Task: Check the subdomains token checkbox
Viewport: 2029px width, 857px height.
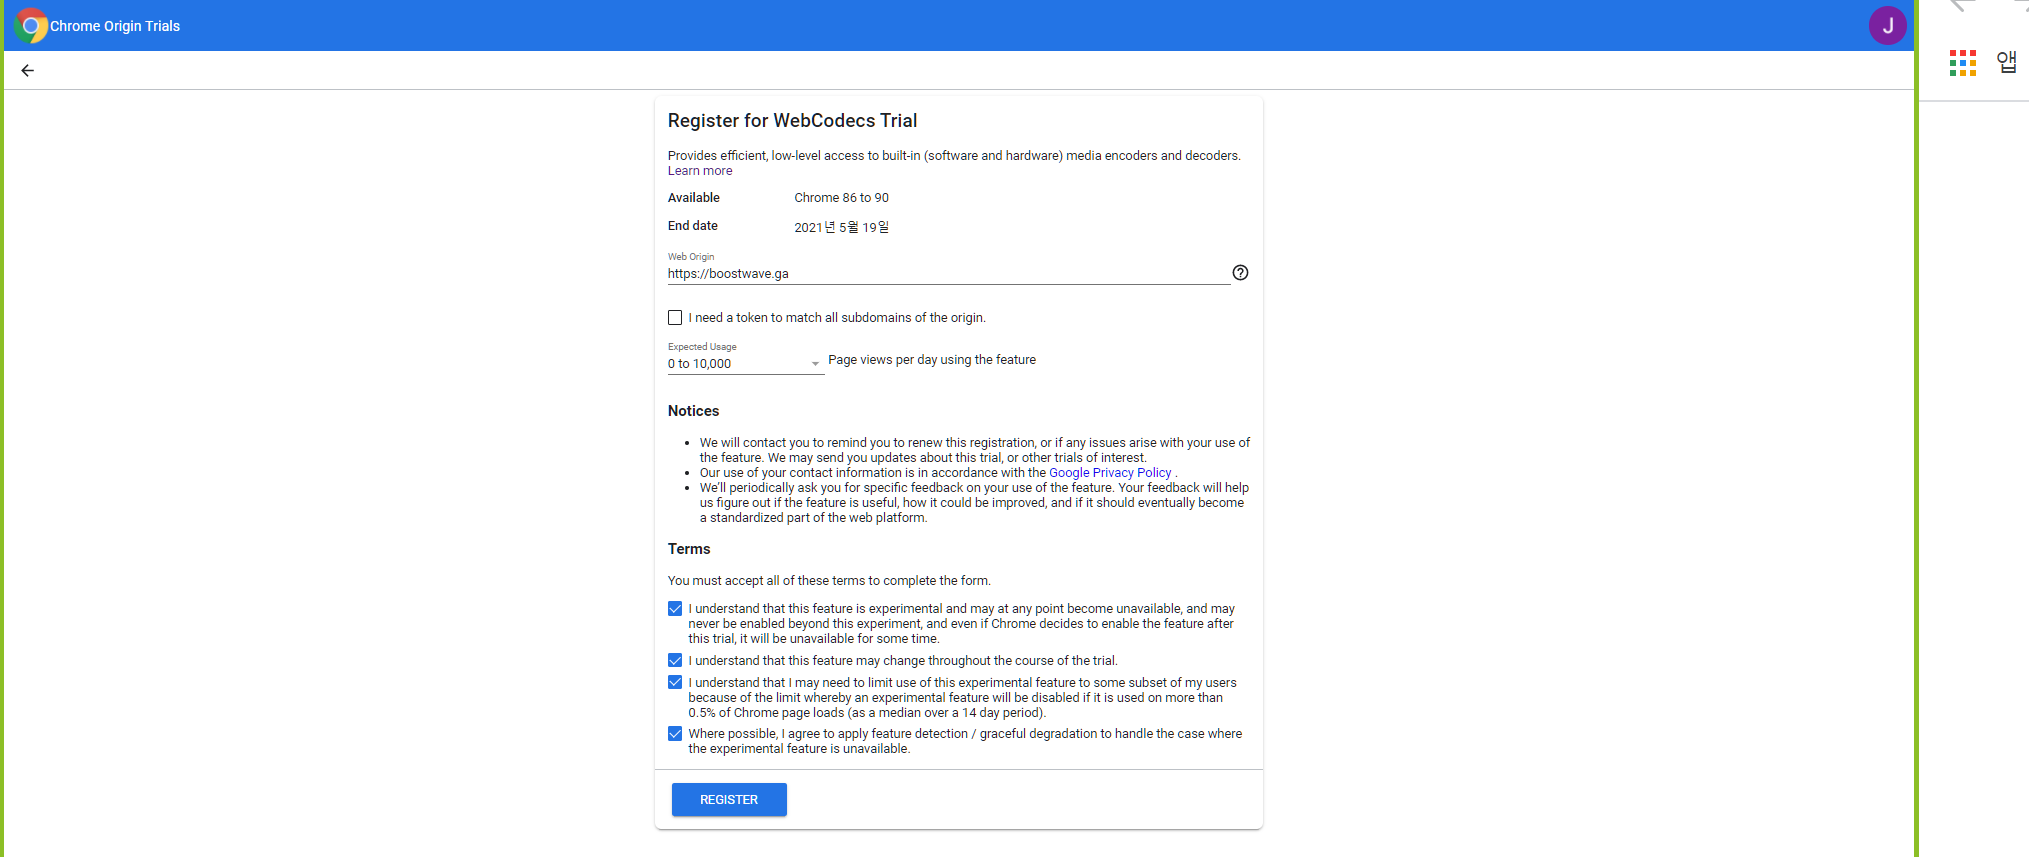Action: pos(675,318)
